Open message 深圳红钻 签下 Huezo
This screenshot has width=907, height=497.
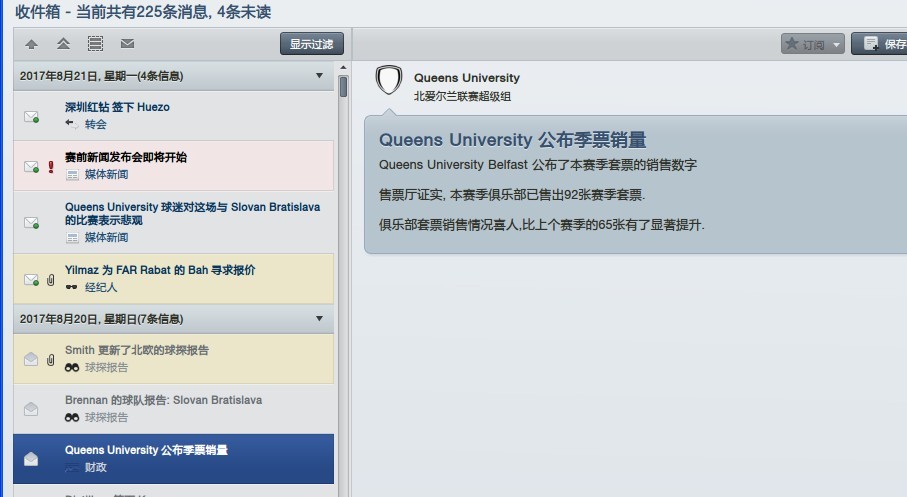pos(174,115)
